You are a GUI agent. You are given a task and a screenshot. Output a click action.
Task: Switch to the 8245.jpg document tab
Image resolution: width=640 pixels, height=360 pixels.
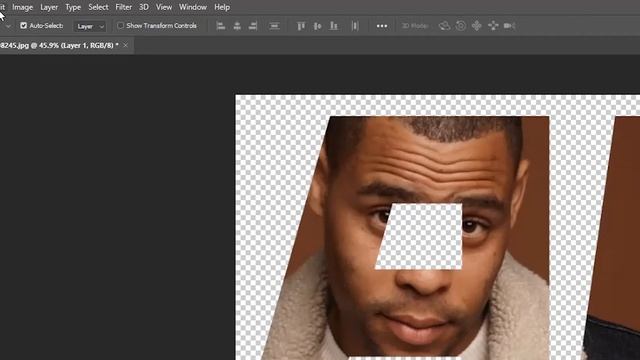tap(59, 45)
